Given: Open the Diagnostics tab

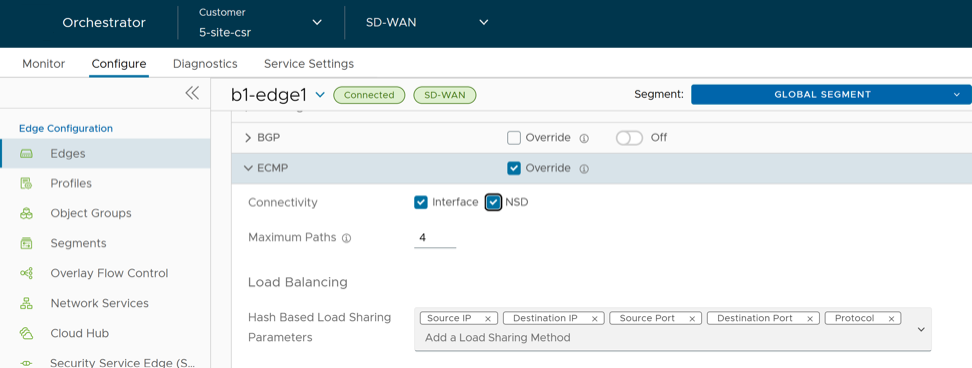Looking at the screenshot, I should coord(205,63).
